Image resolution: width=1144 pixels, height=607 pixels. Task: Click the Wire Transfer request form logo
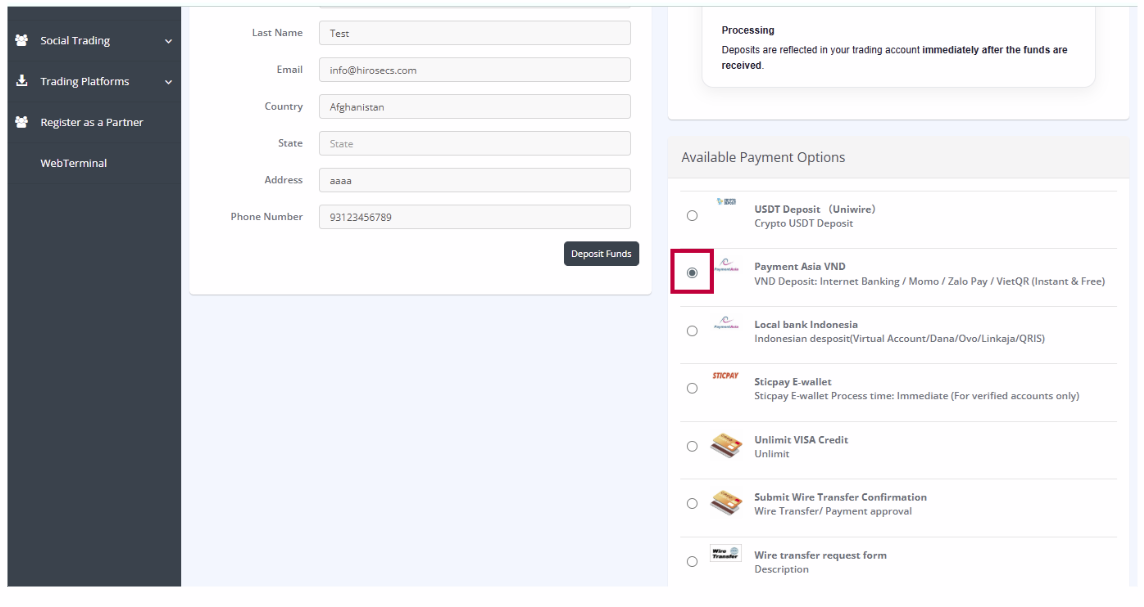pyautogui.click(x=725, y=554)
